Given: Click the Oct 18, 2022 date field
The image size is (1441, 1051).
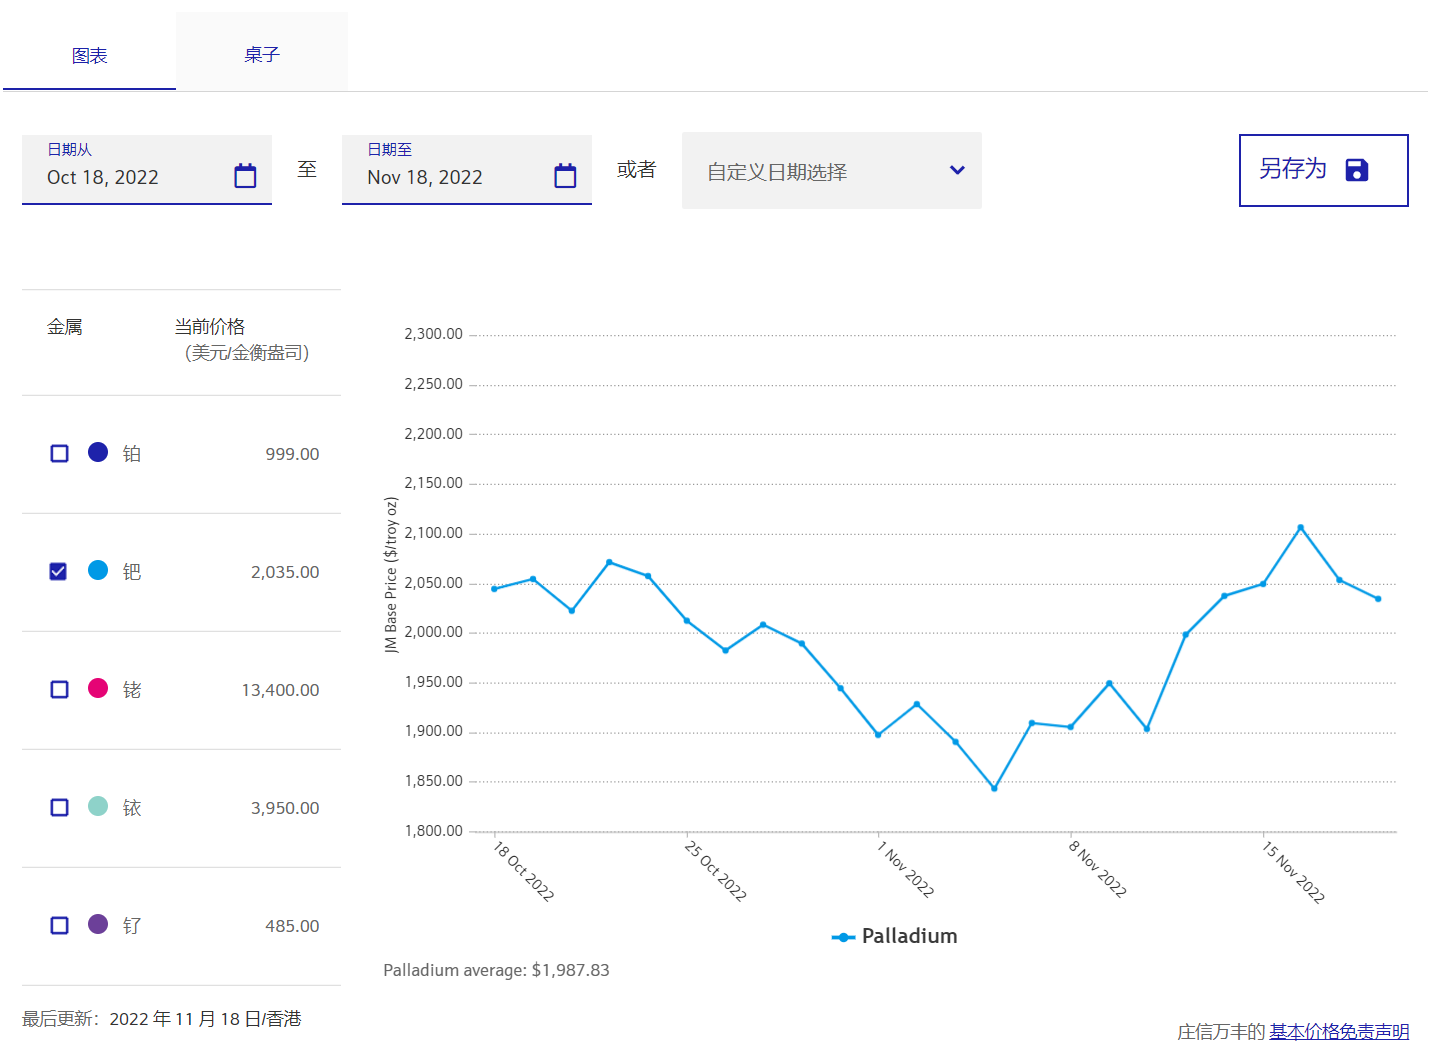Looking at the screenshot, I should [x=147, y=170].
